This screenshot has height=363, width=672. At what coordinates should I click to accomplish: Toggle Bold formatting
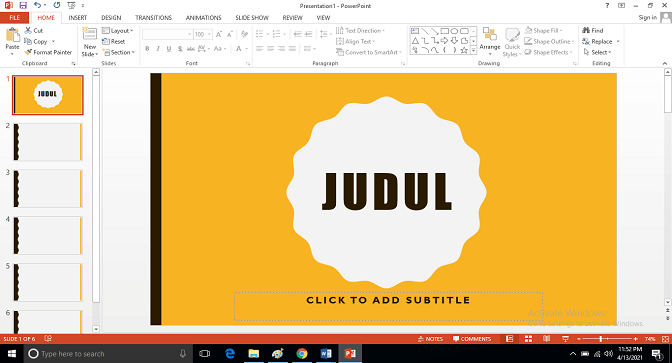pyautogui.click(x=147, y=49)
